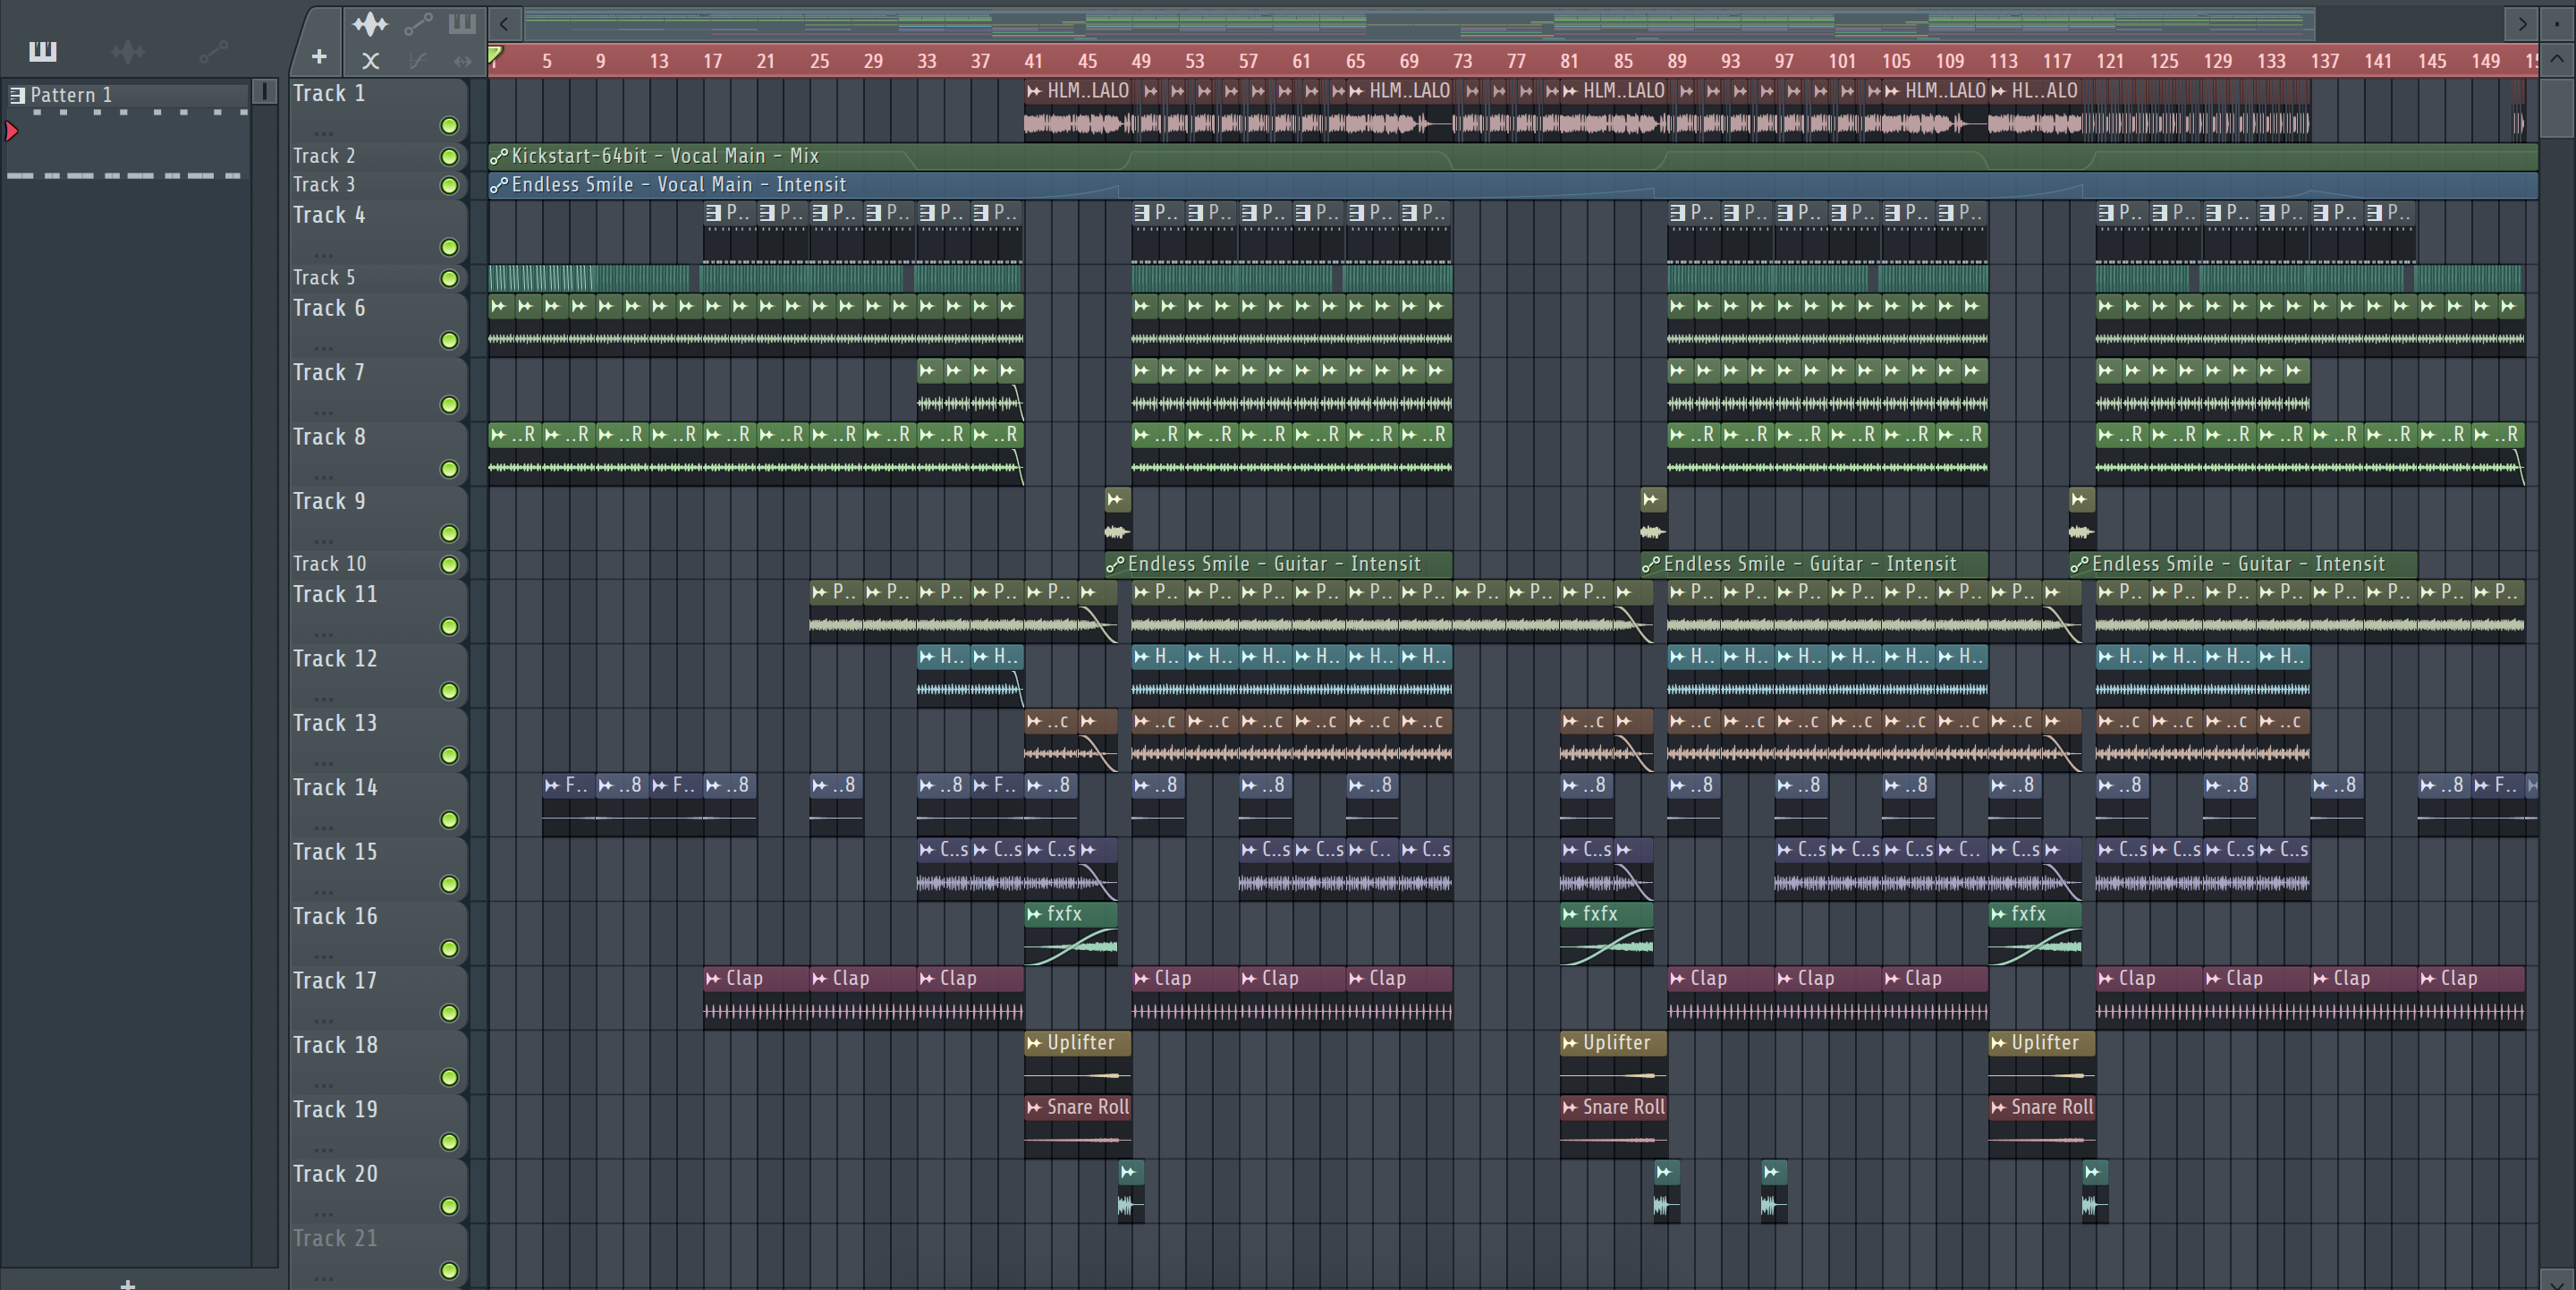Screen dimensions: 2576x1290
Task: Open Track 8 options via three dots
Action: point(322,476)
